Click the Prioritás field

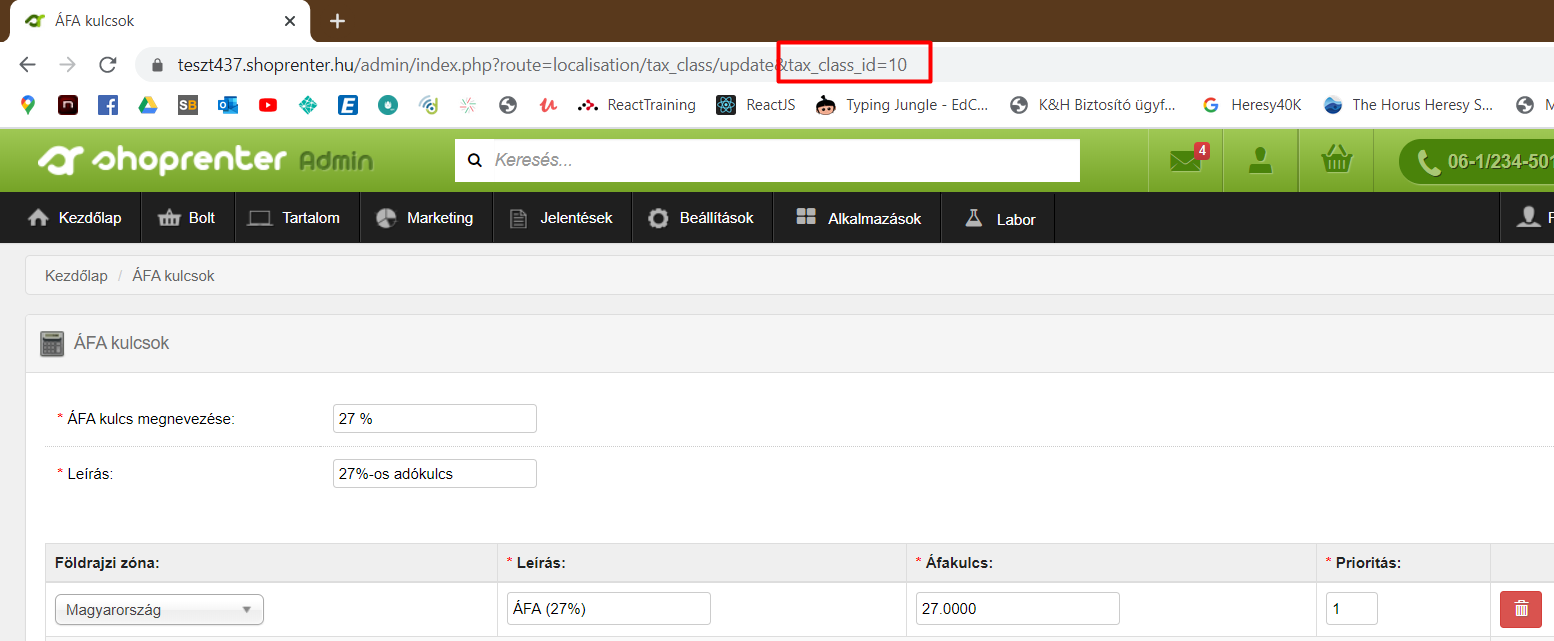1352,608
